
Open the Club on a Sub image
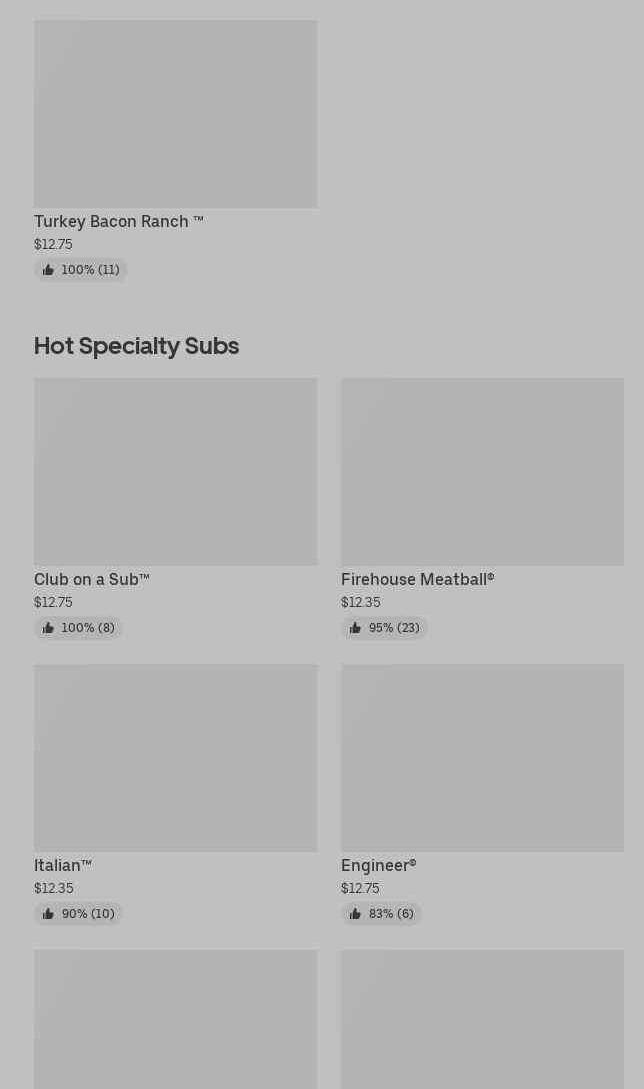click(175, 471)
